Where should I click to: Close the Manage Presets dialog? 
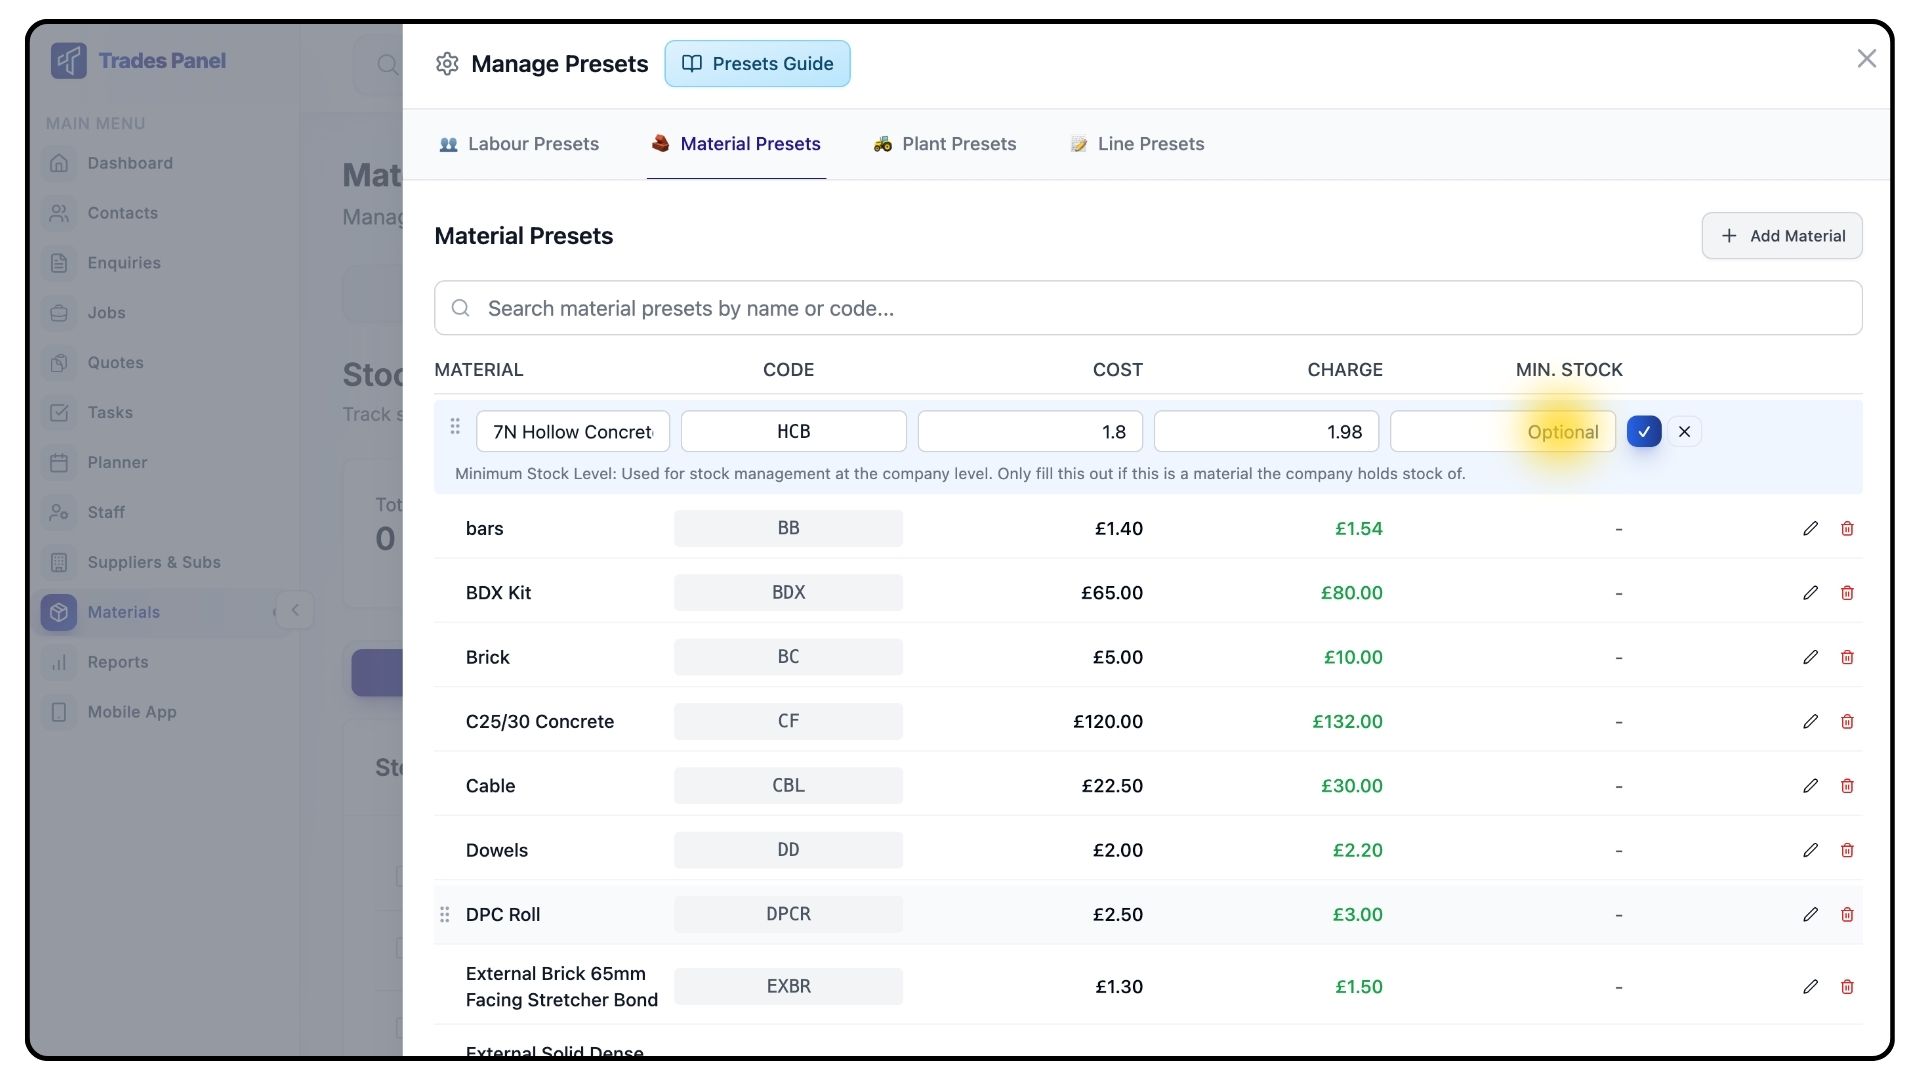(x=1866, y=59)
